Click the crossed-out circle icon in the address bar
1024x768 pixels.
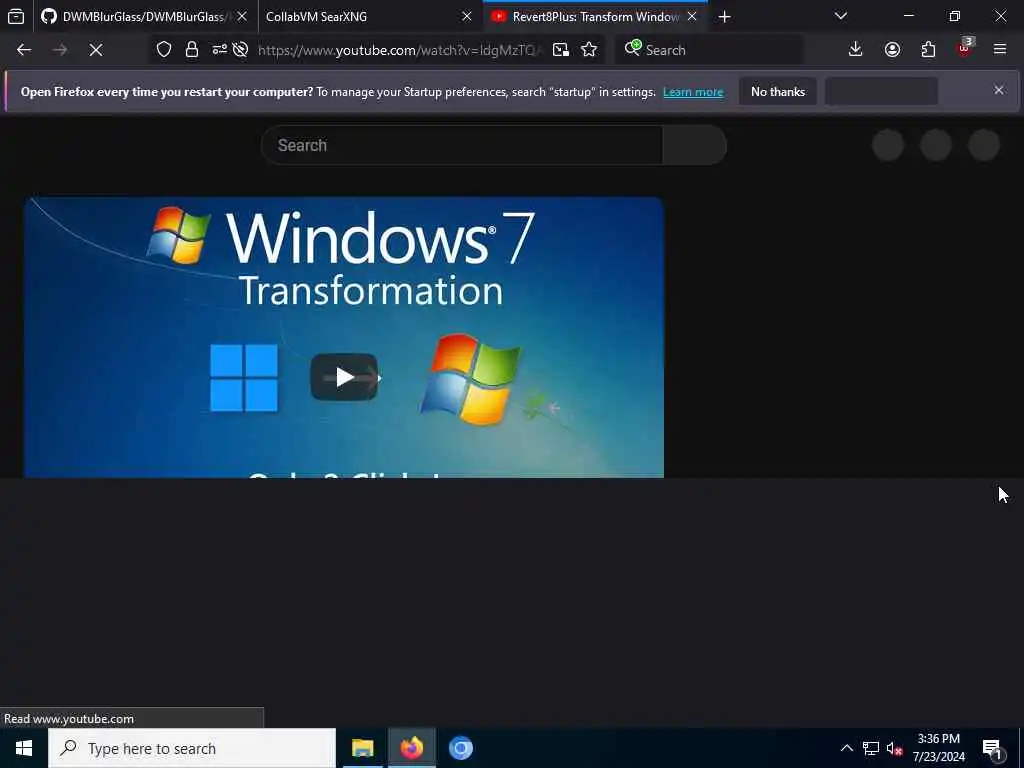tap(240, 50)
